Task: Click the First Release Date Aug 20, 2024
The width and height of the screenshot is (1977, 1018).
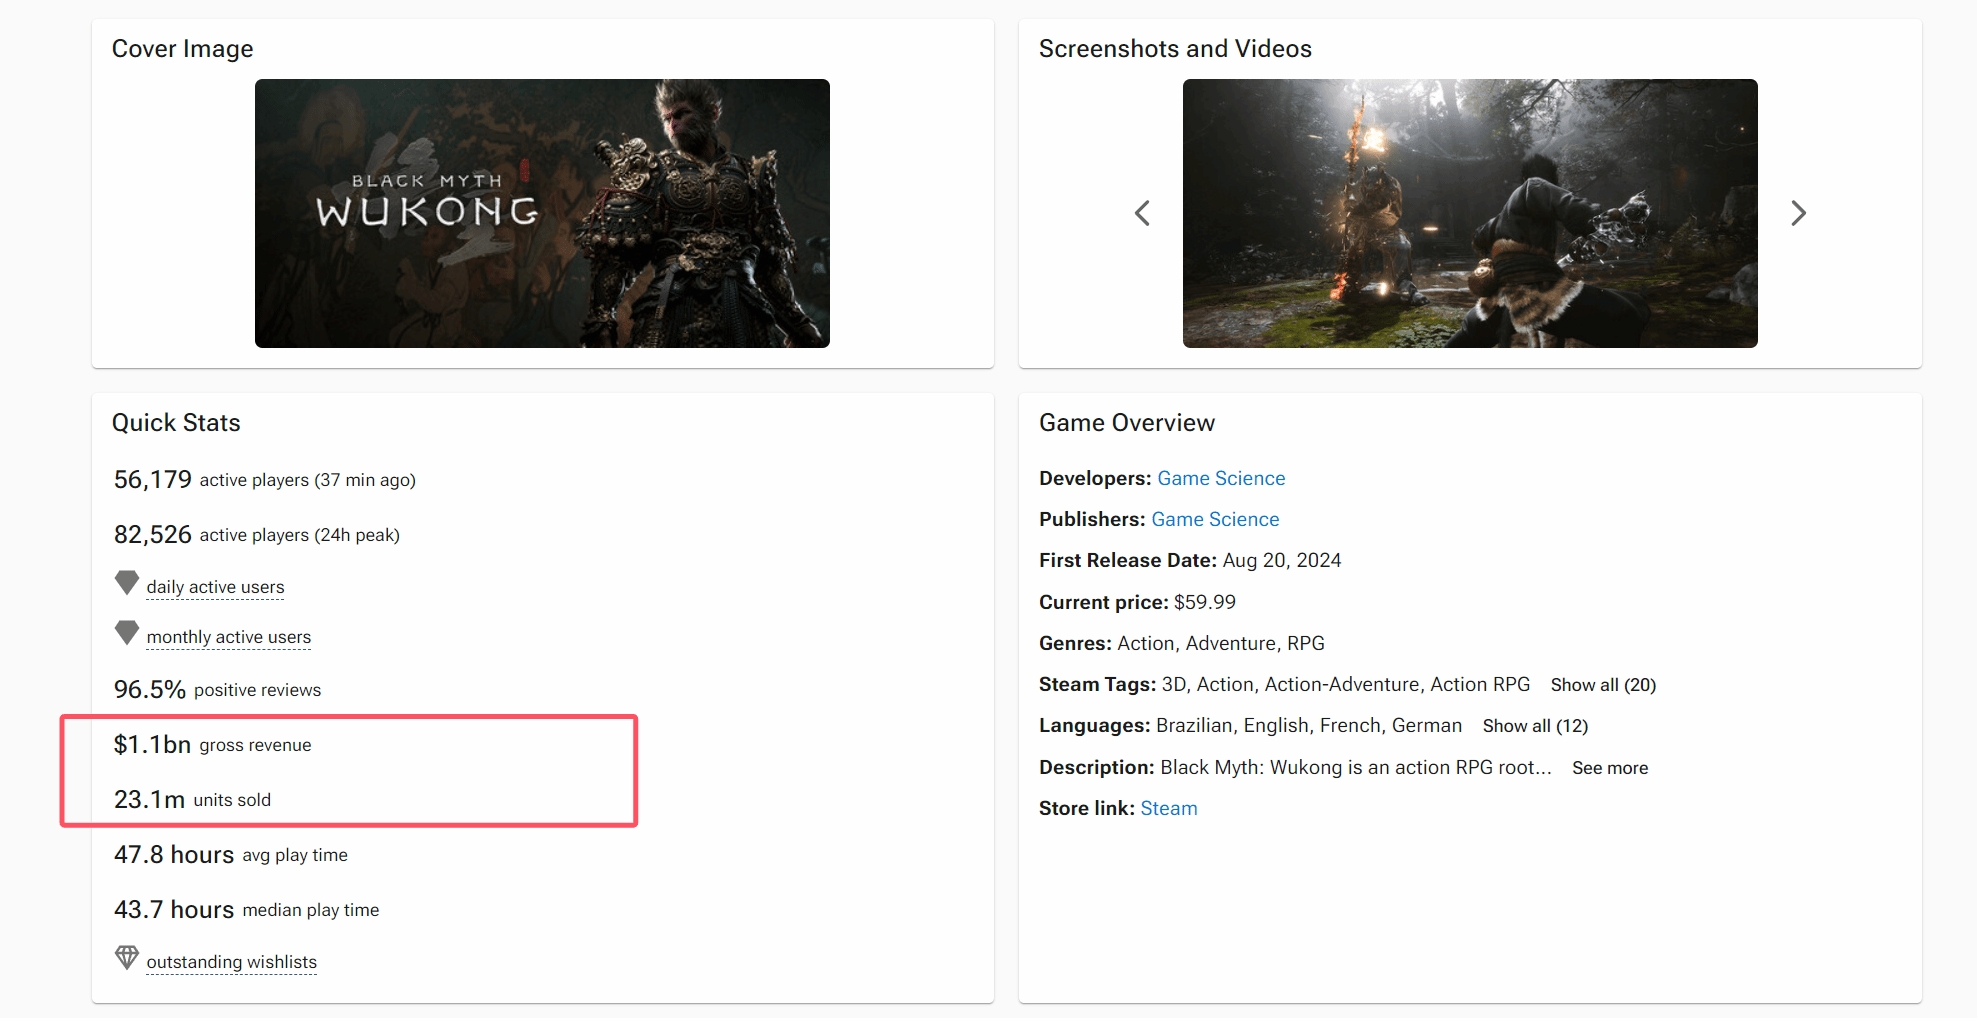Action: (x=1190, y=560)
